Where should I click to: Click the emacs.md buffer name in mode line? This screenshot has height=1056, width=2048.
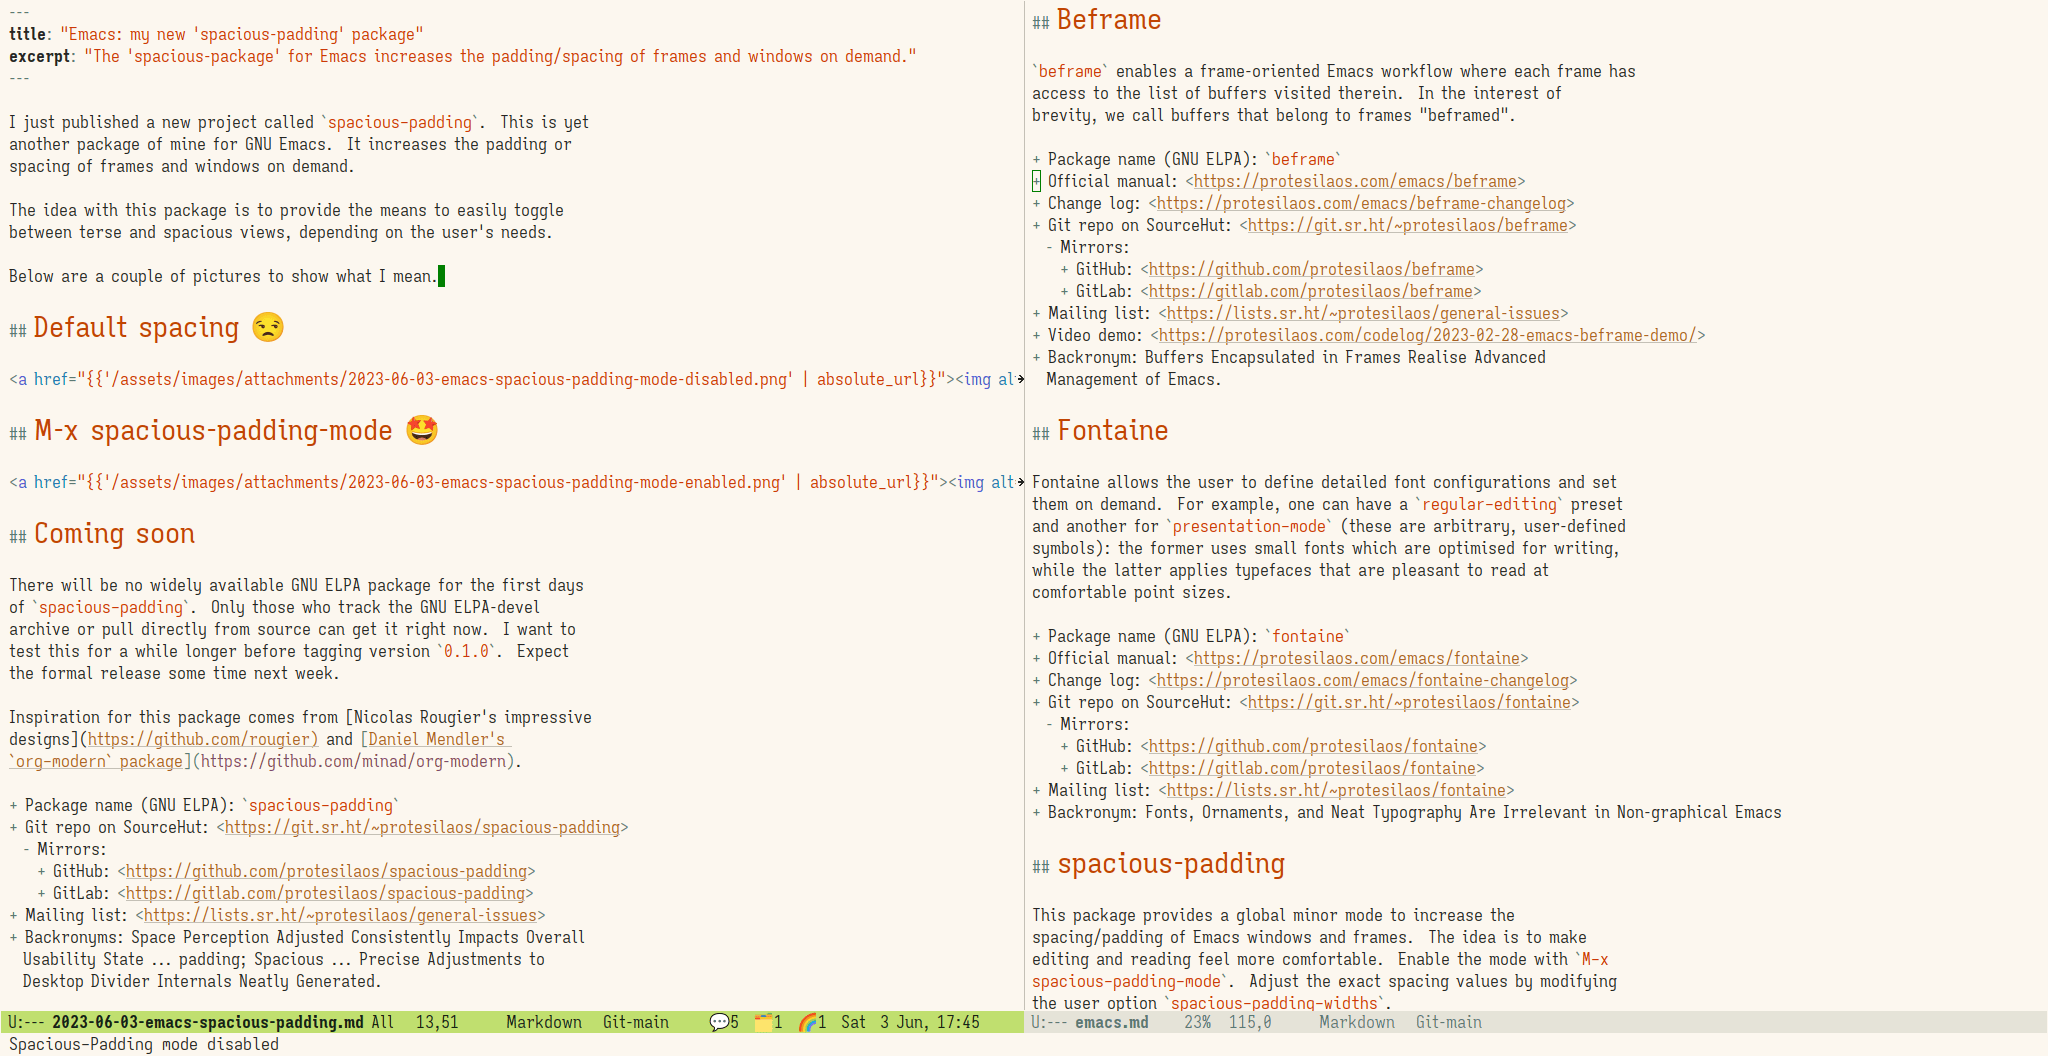tap(1112, 1022)
